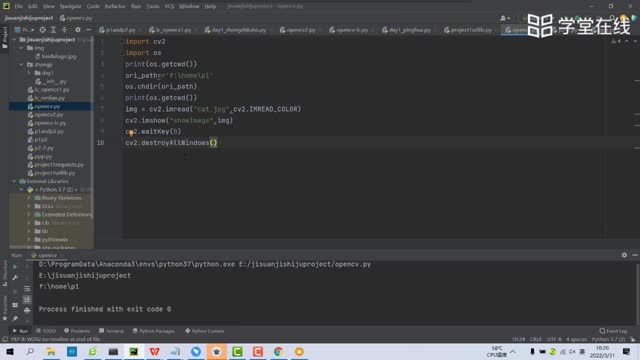Click the collapse all icon in Project toolbar
The image size is (640, 360).
click(64, 30)
